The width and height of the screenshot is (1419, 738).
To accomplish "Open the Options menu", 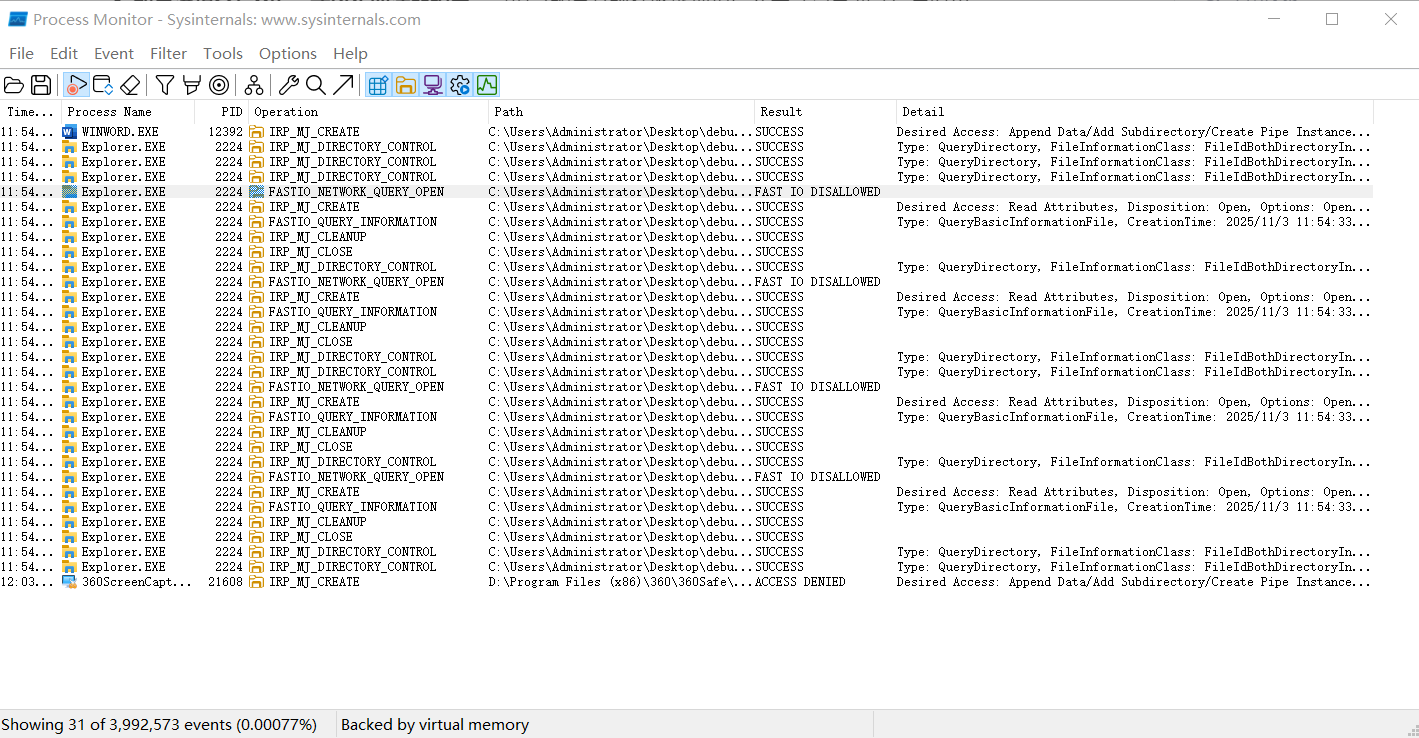I will [288, 53].
